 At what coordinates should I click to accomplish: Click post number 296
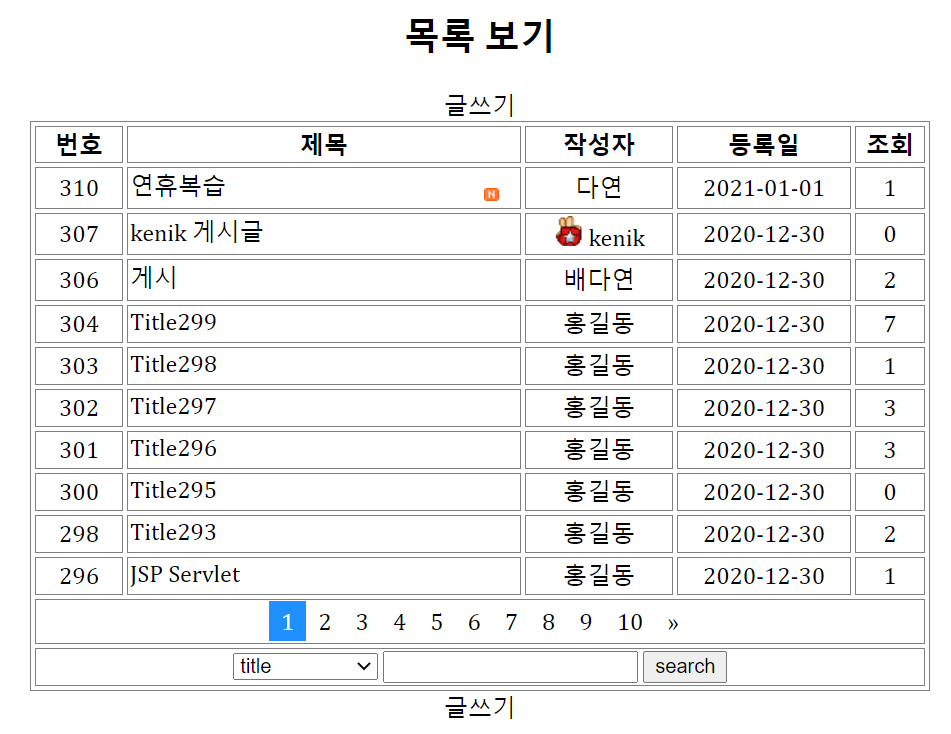coord(79,576)
